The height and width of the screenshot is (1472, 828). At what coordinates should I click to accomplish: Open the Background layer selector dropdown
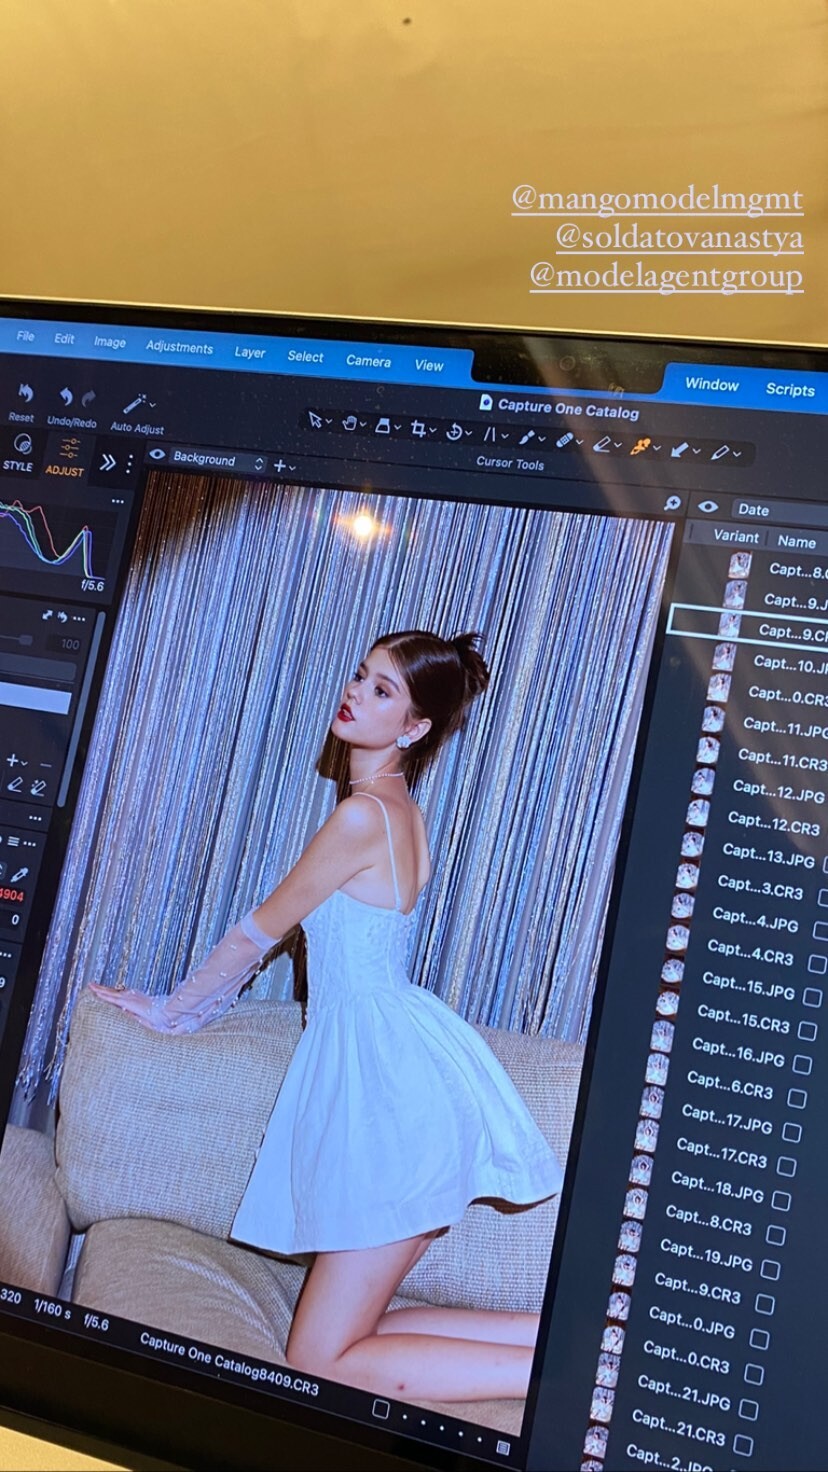point(217,460)
